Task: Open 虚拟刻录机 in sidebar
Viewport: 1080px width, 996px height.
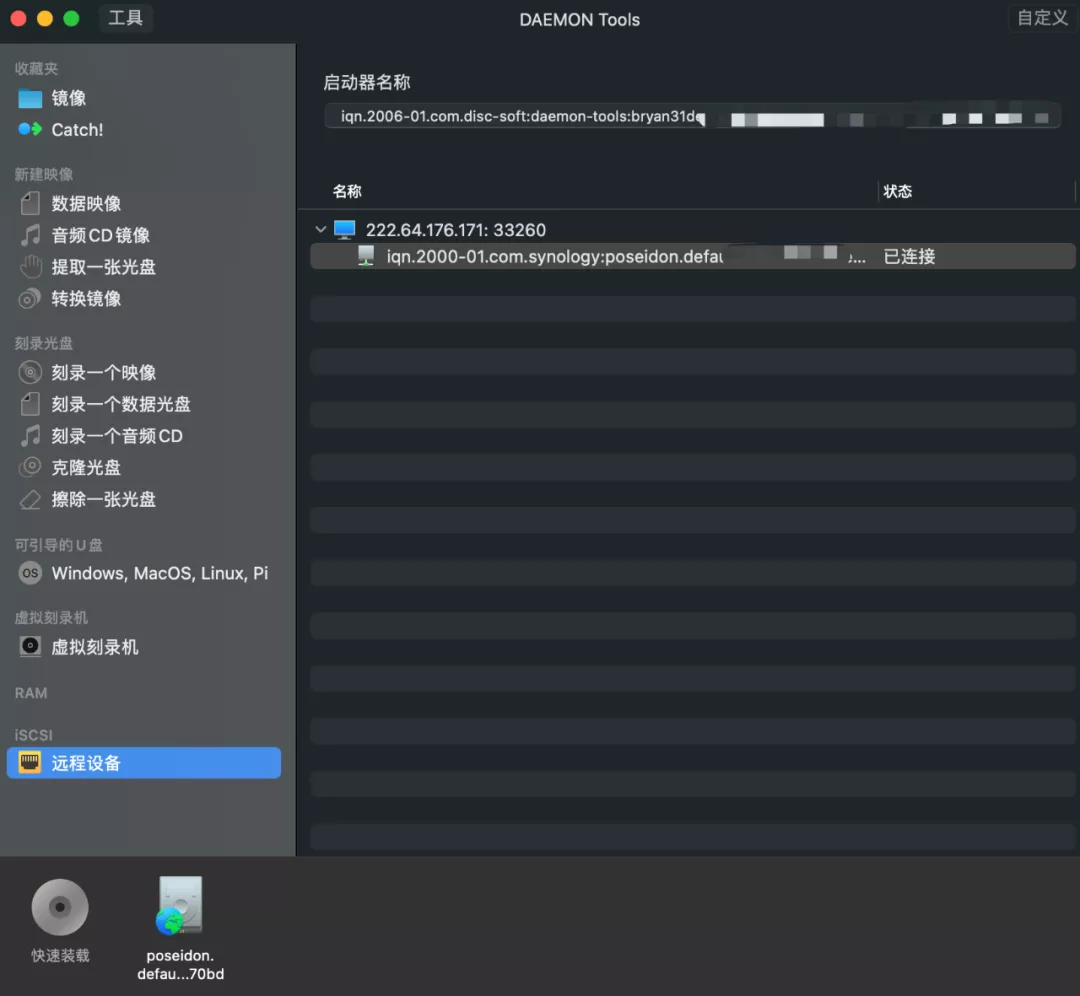Action: tap(95, 647)
